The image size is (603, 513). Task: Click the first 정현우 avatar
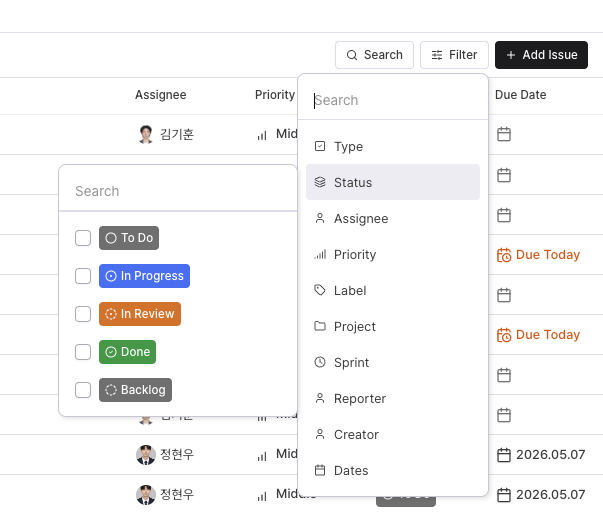146,455
